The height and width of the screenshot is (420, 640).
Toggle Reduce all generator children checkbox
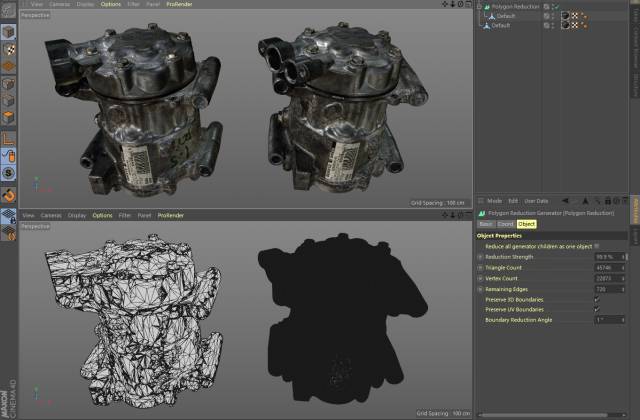(x=597, y=245)
